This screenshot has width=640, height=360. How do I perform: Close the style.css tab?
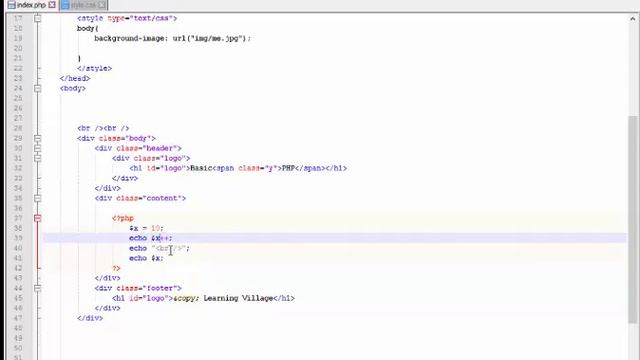[102, 5]
